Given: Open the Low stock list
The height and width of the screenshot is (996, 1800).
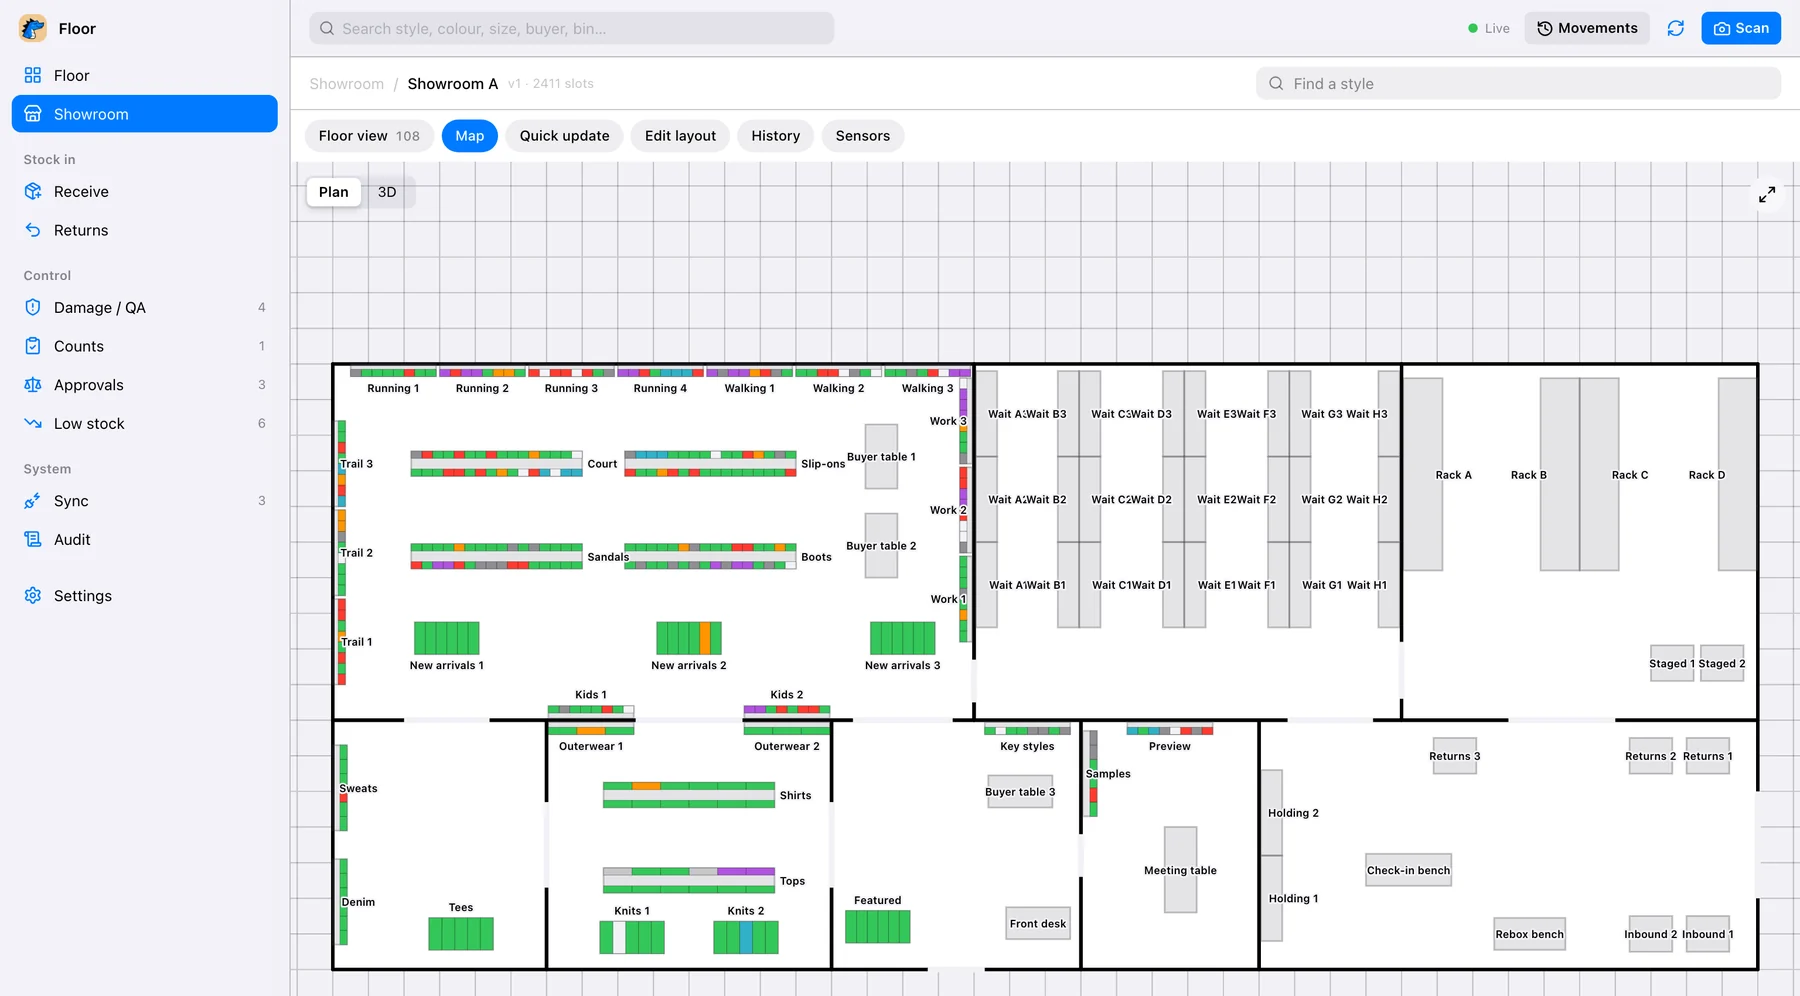Looking at the screenshot, I should click(145, 423).
